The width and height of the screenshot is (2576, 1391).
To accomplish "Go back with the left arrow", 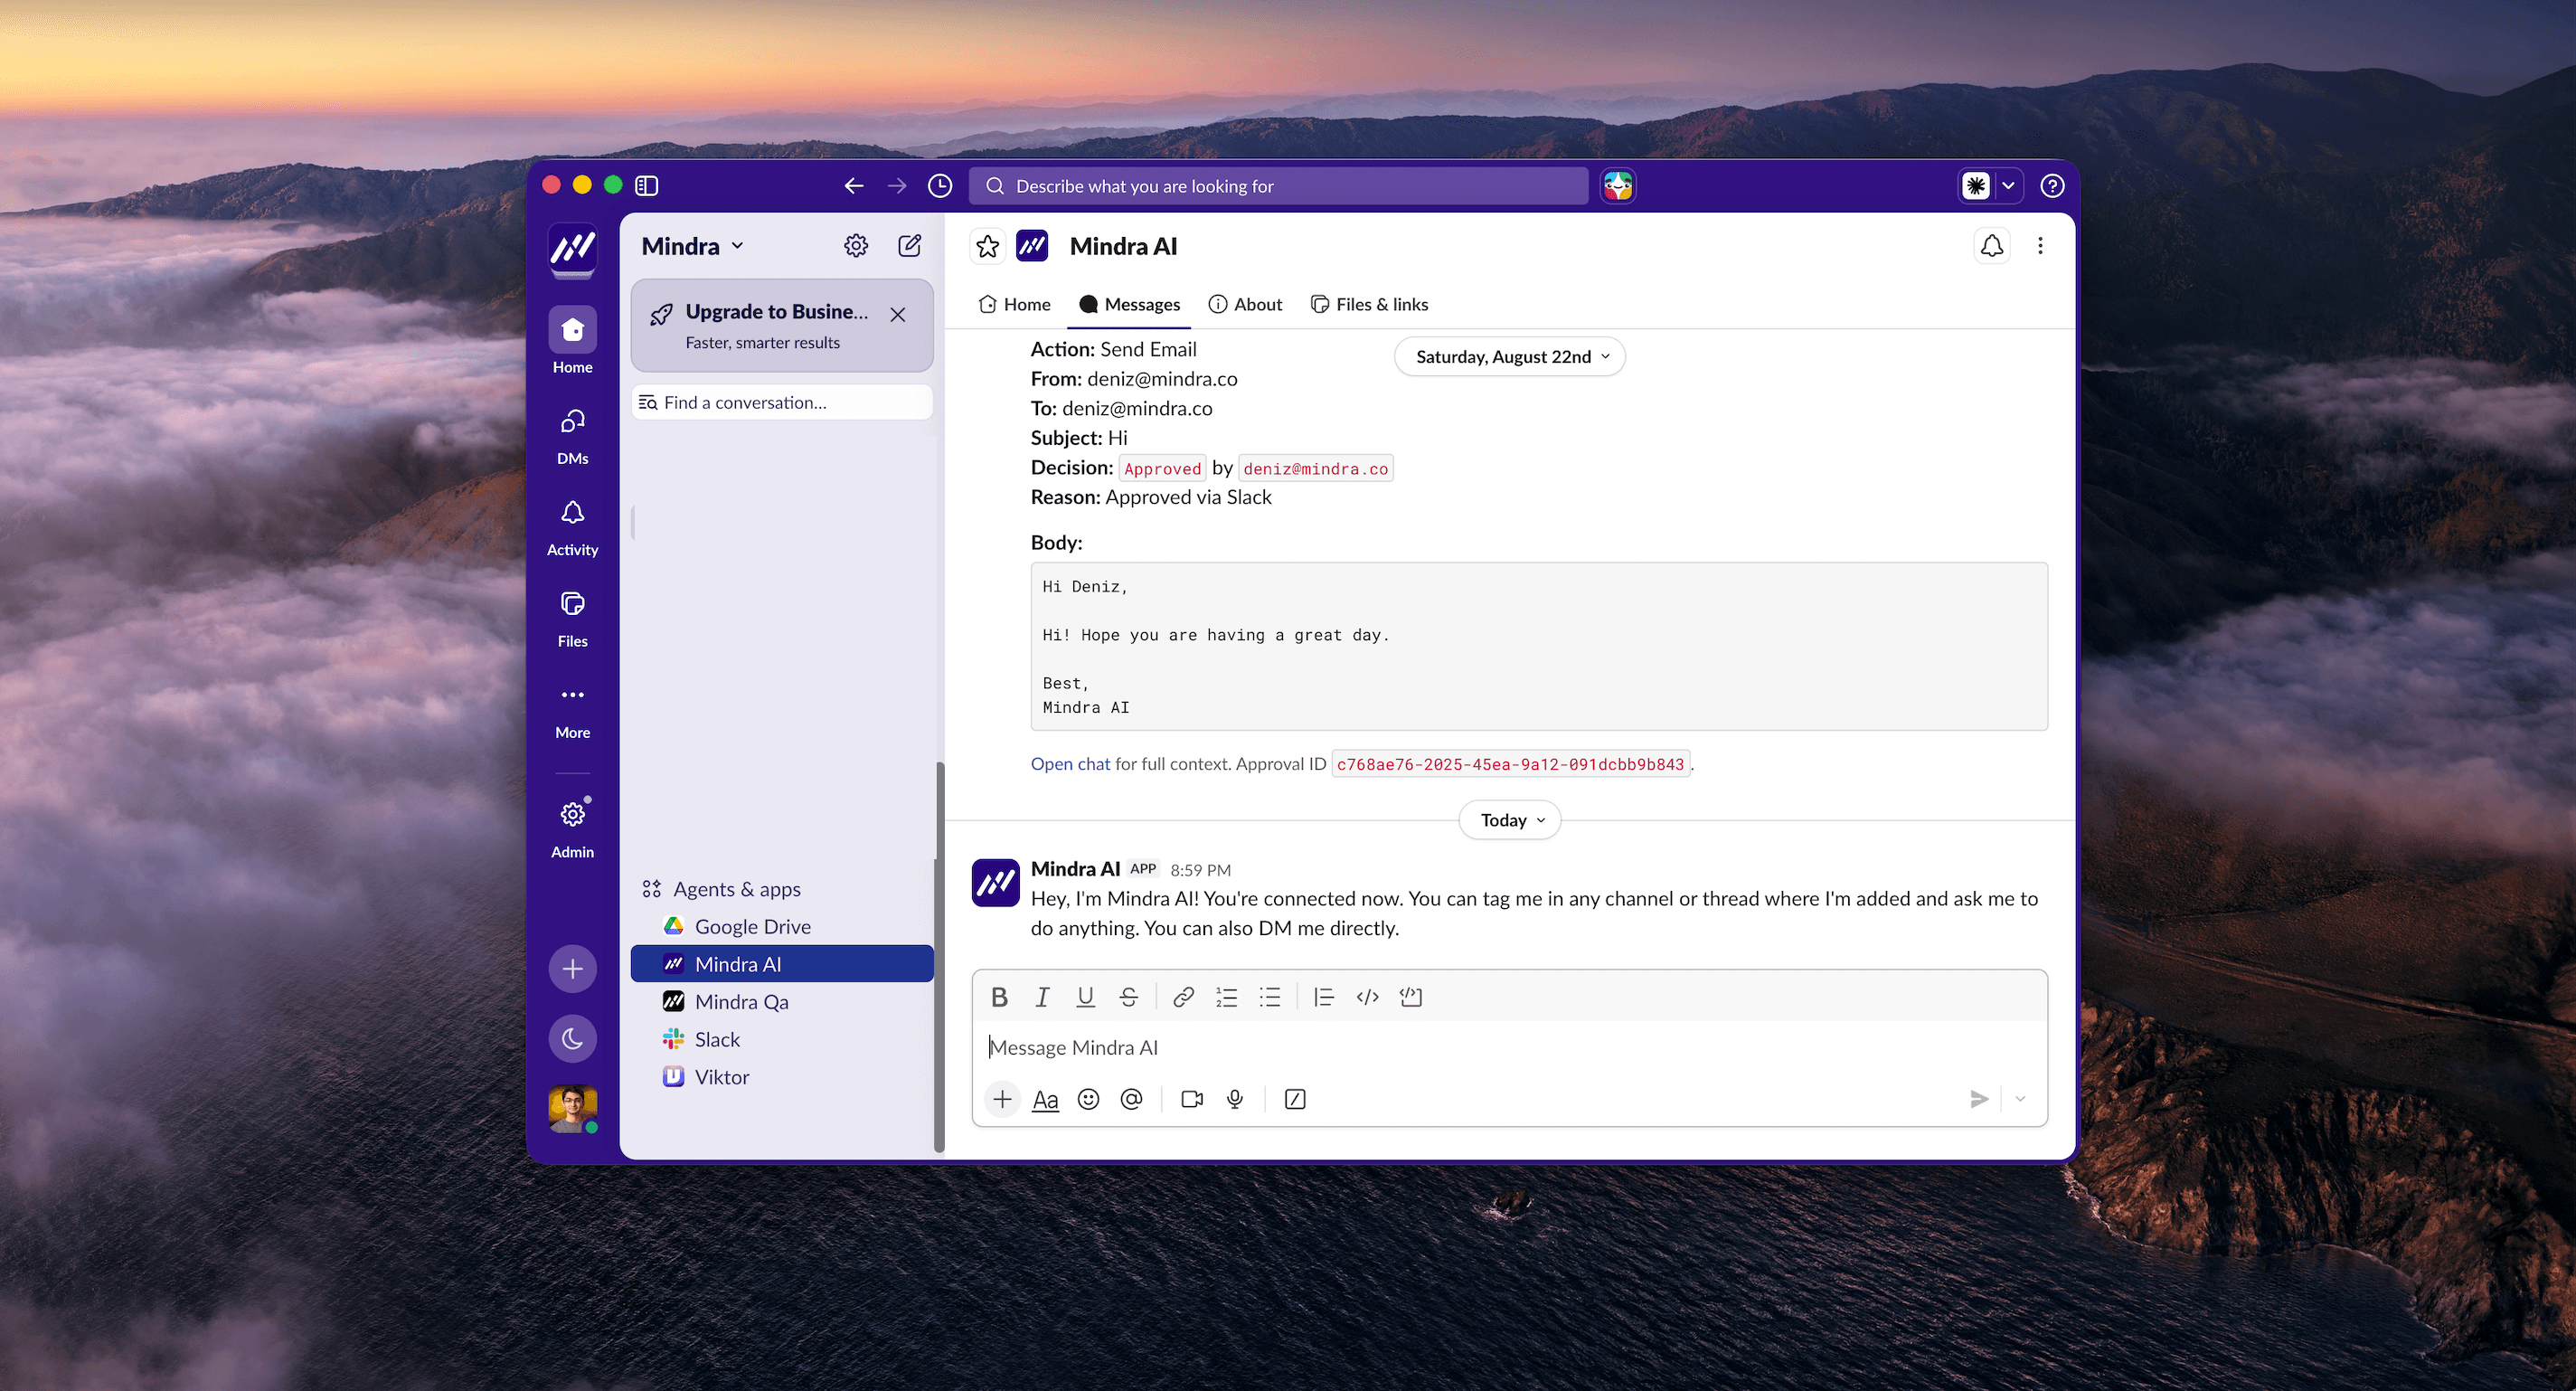I will coord(853,186).
